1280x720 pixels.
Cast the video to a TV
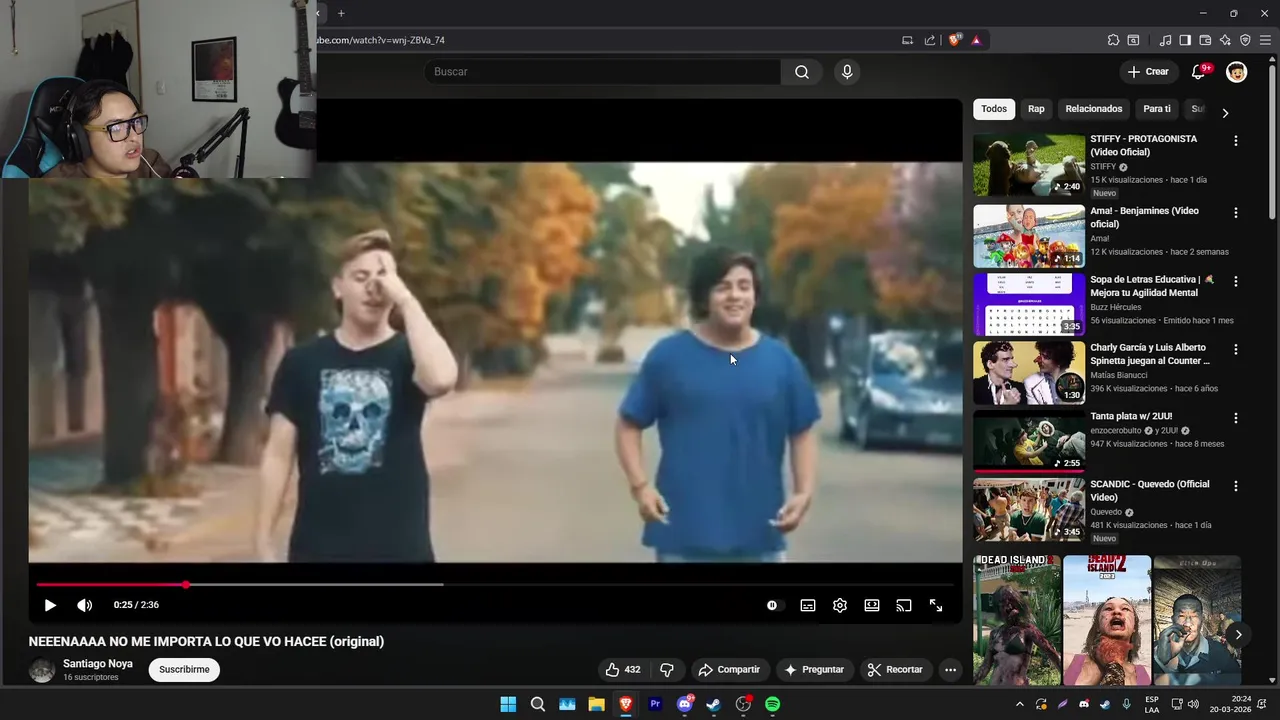tap(904, 605)
